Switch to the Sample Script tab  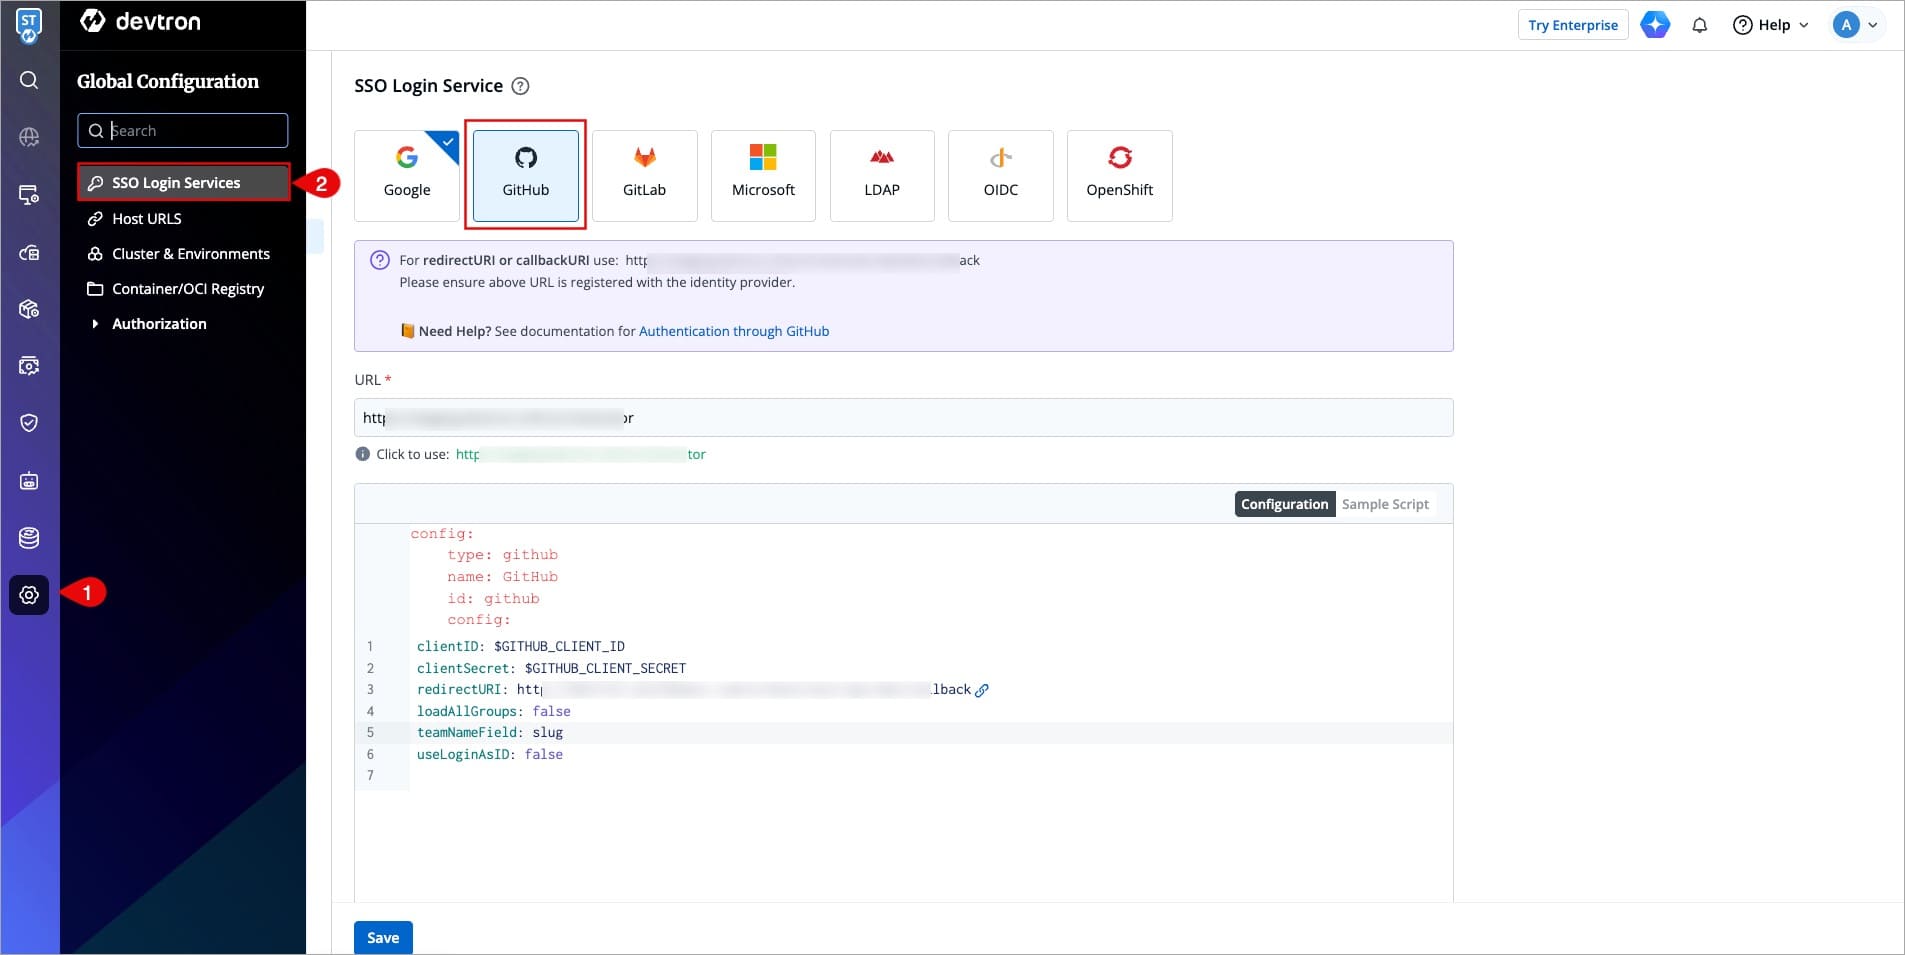[x=1384, y=504]
